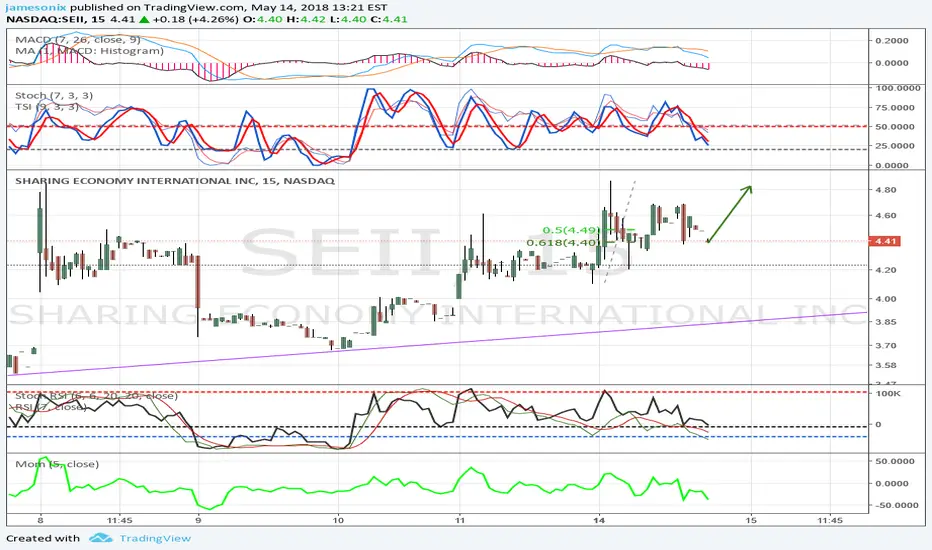Click the 0.5(4.49) Fibonacci level label
The height and width of the screenshot is (550, 932).
point(571,230)
